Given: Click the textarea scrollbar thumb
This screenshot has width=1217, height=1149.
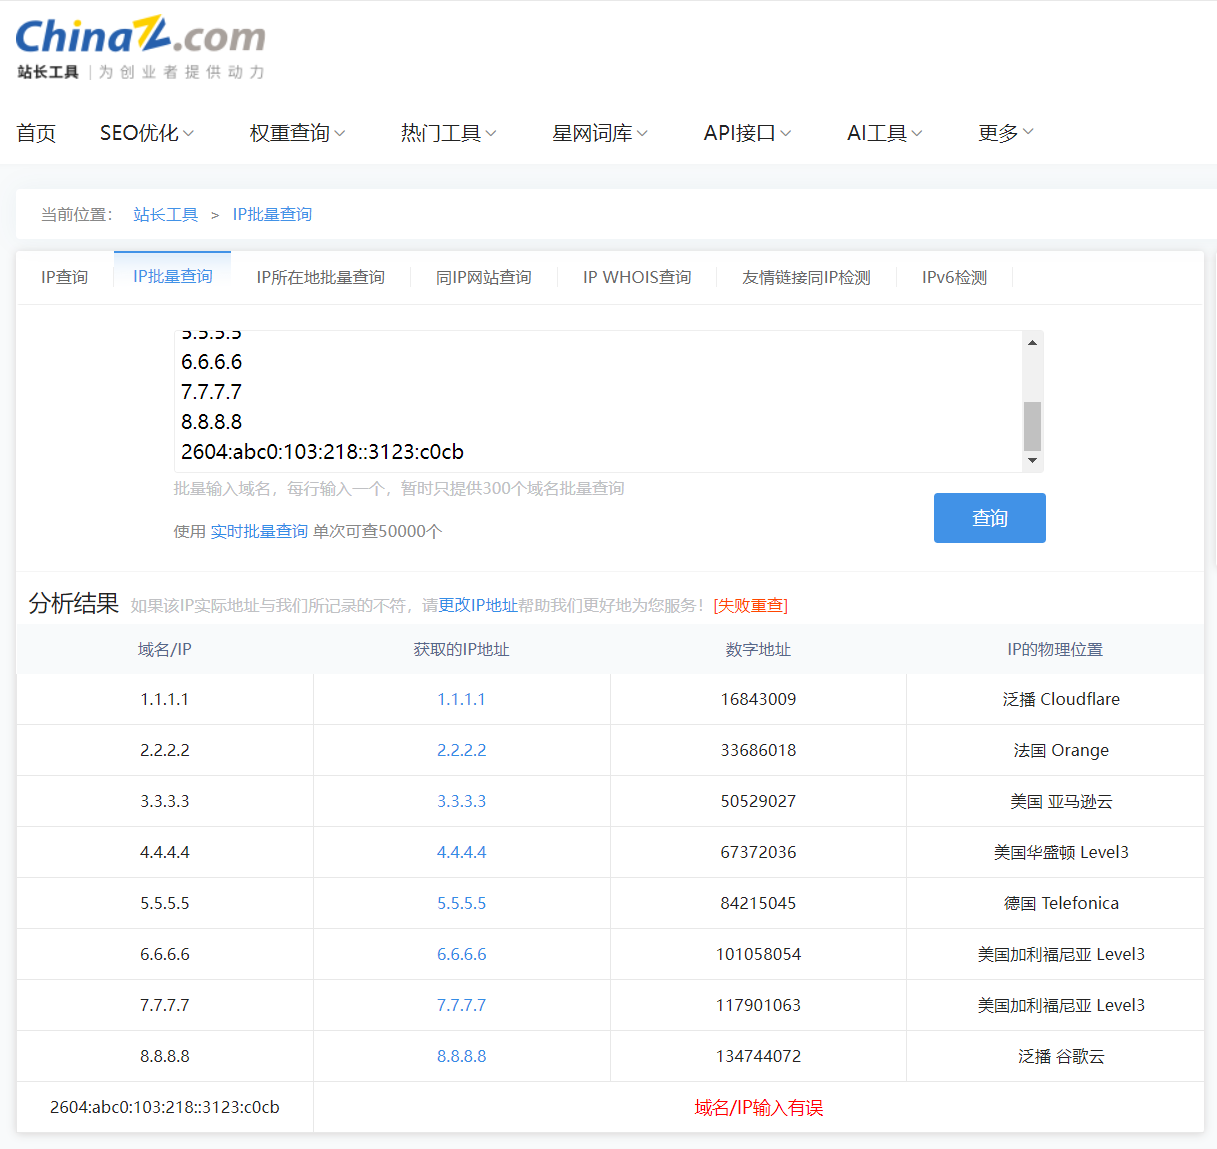Looking at the screenshot, I should [1032, 426].
